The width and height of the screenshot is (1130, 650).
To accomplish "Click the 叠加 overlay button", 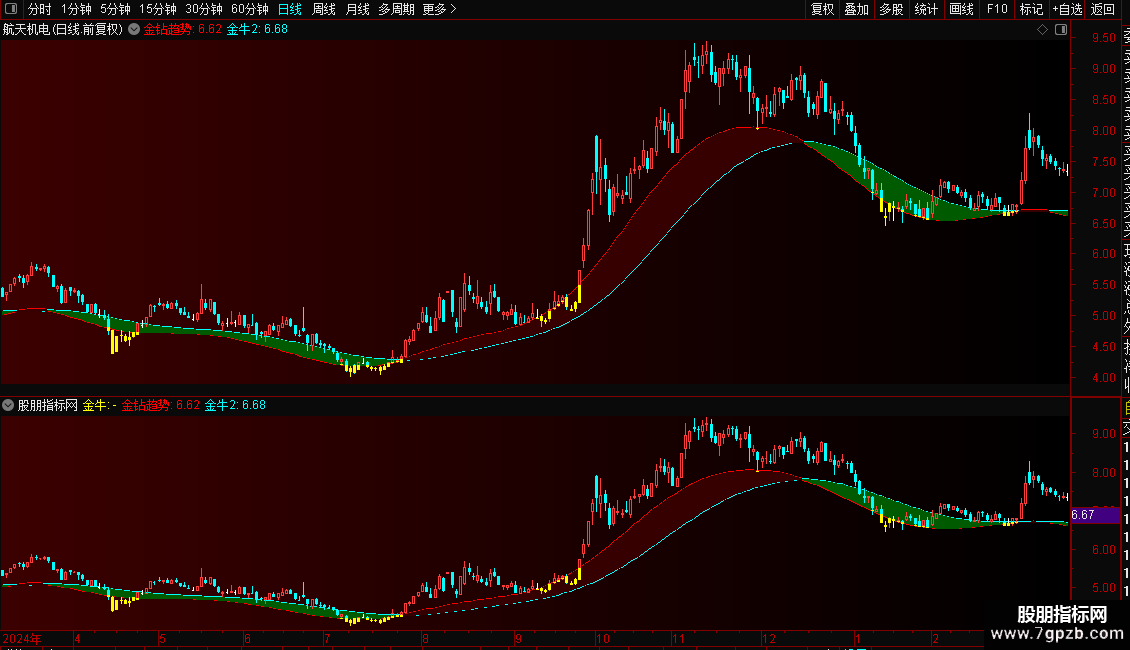I will 857,9.
